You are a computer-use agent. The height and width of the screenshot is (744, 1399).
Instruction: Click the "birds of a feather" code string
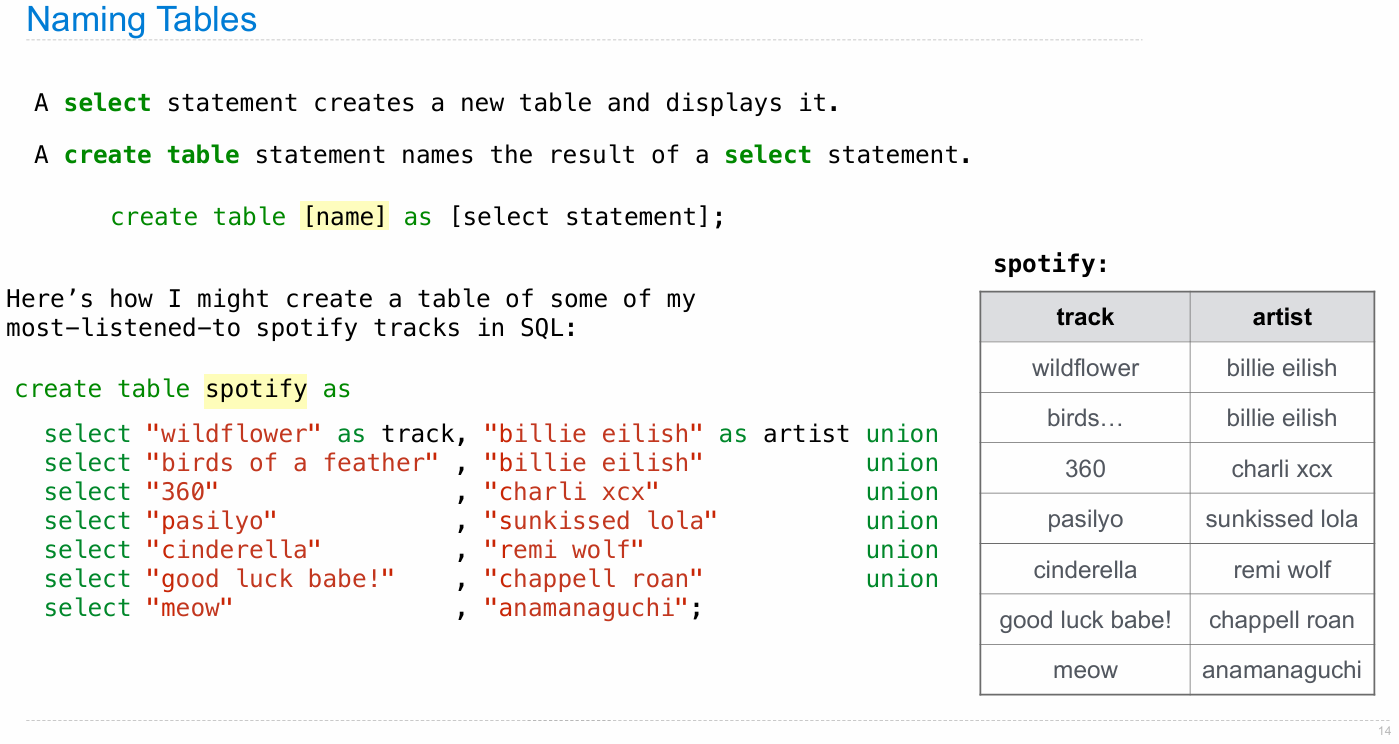click(292, 463)
